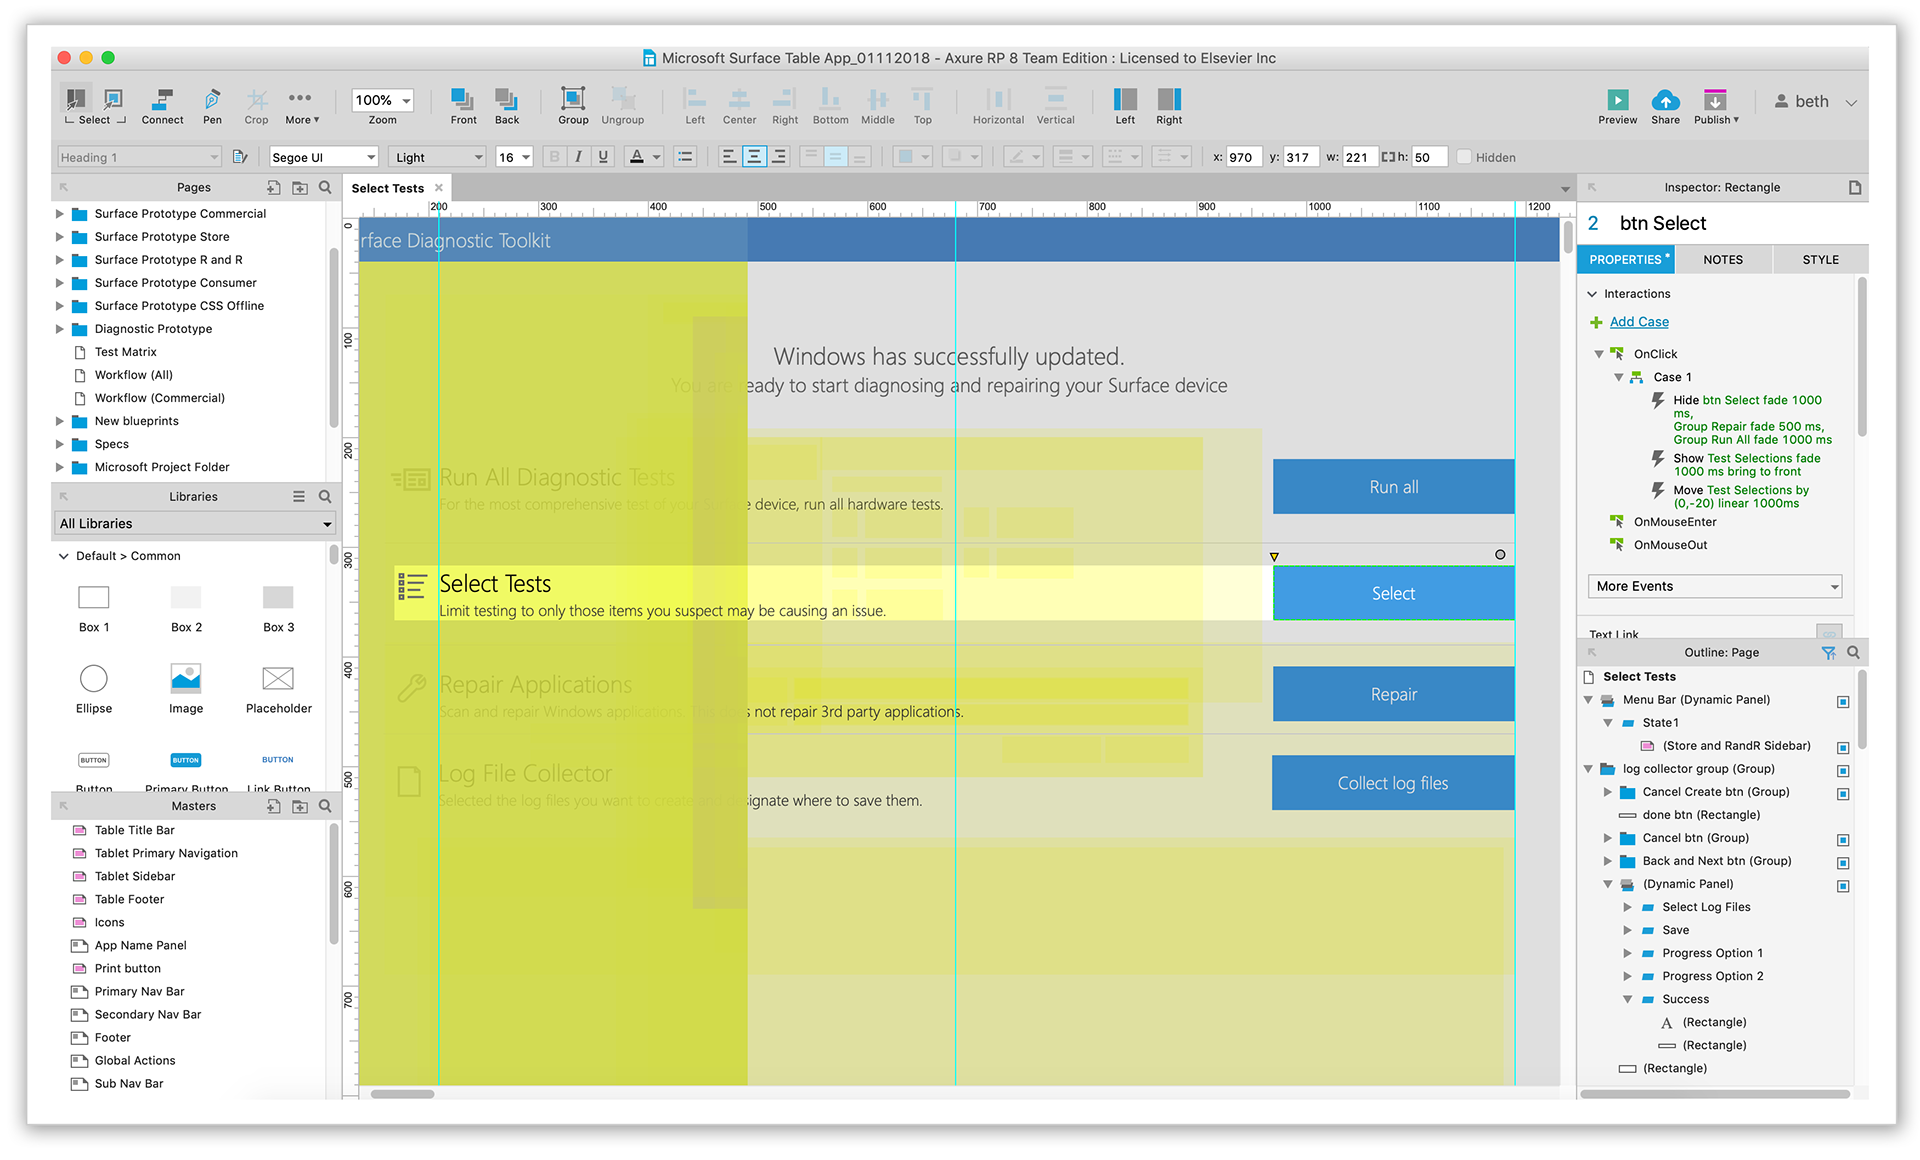Open the beth account menu

1815,102
